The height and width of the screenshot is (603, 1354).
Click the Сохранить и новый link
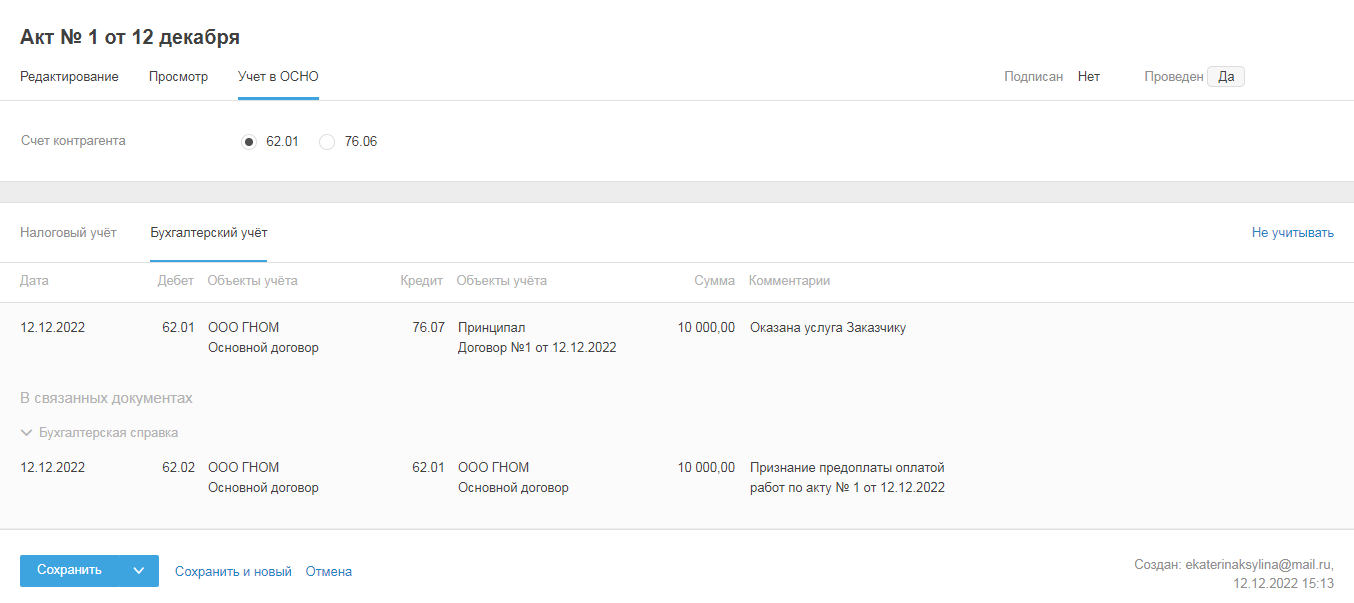point(233,572)
